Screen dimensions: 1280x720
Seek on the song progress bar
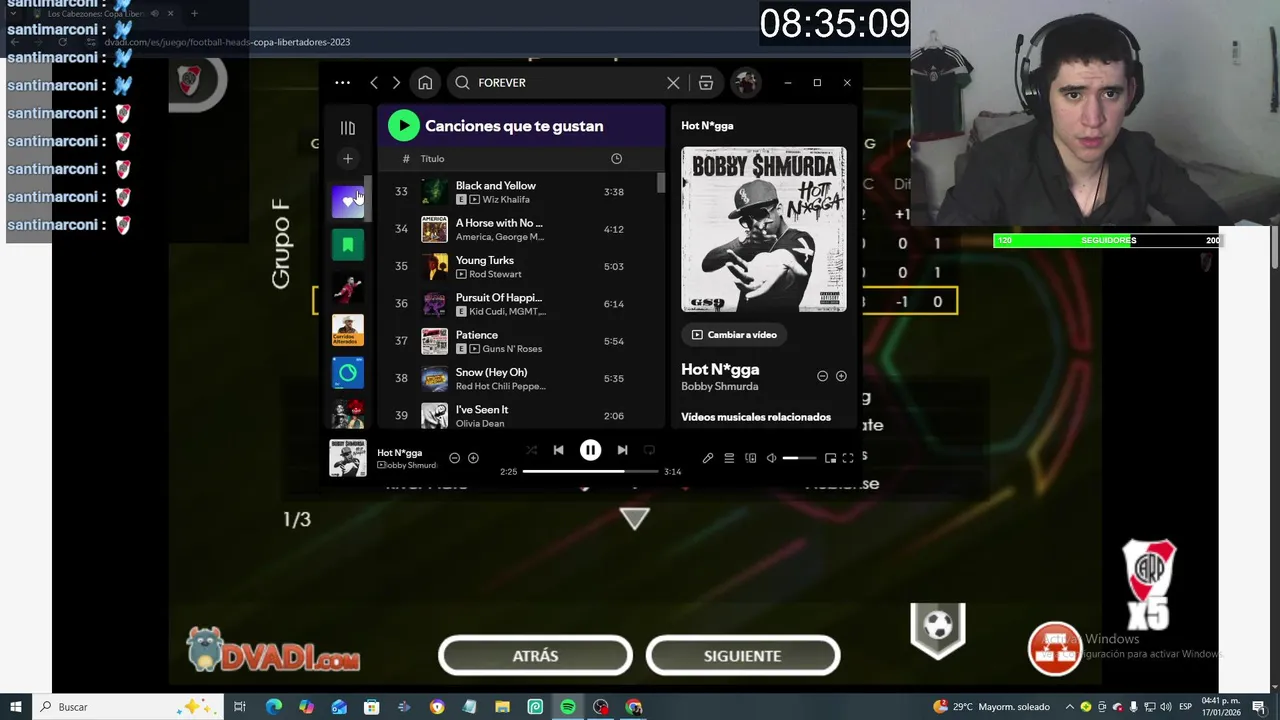coord(590,471)
